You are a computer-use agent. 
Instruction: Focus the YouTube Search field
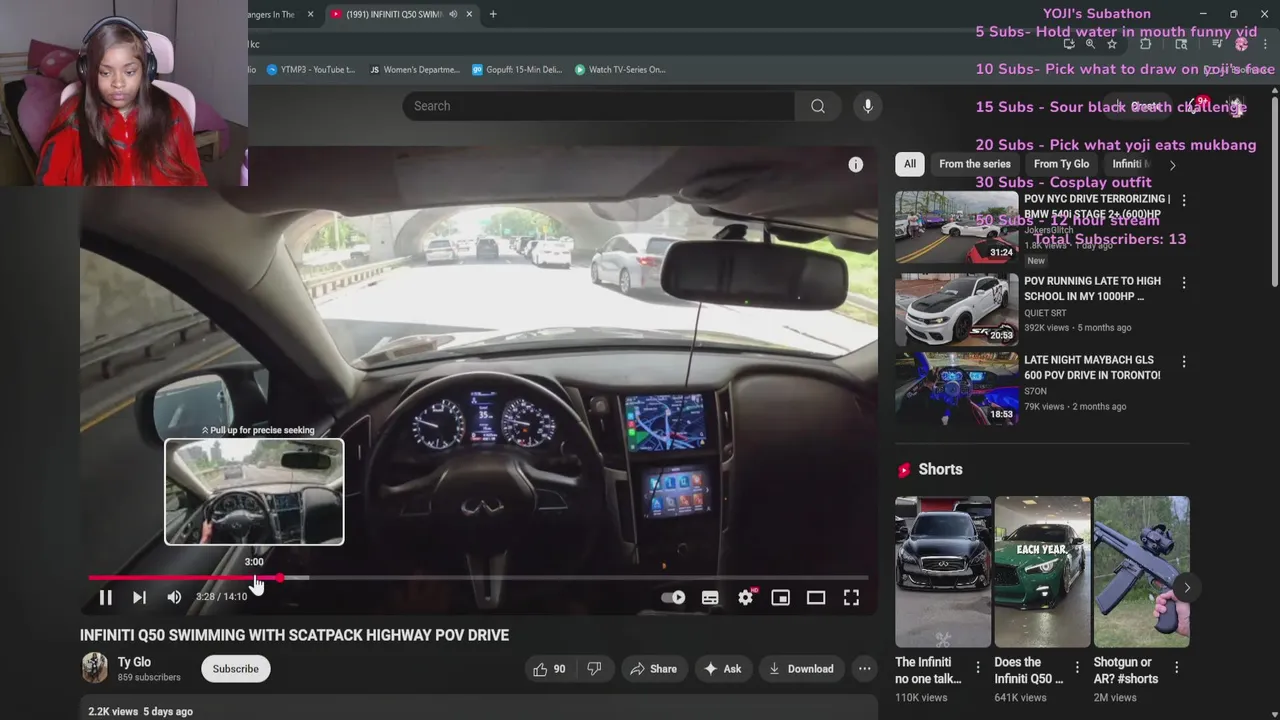click(x=599, y=106)
